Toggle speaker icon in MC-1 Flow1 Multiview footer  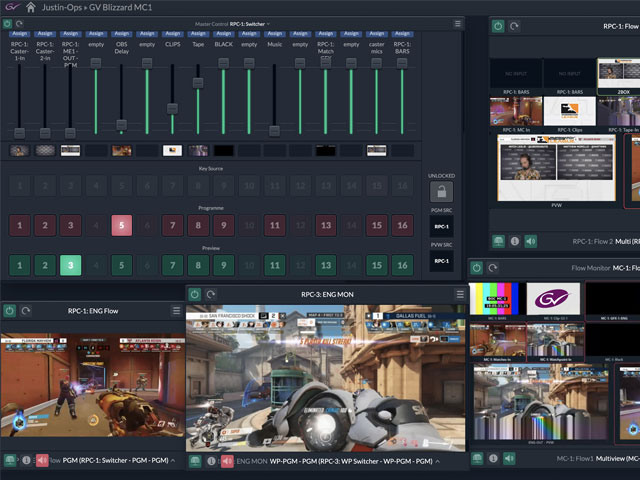point(509,458)
